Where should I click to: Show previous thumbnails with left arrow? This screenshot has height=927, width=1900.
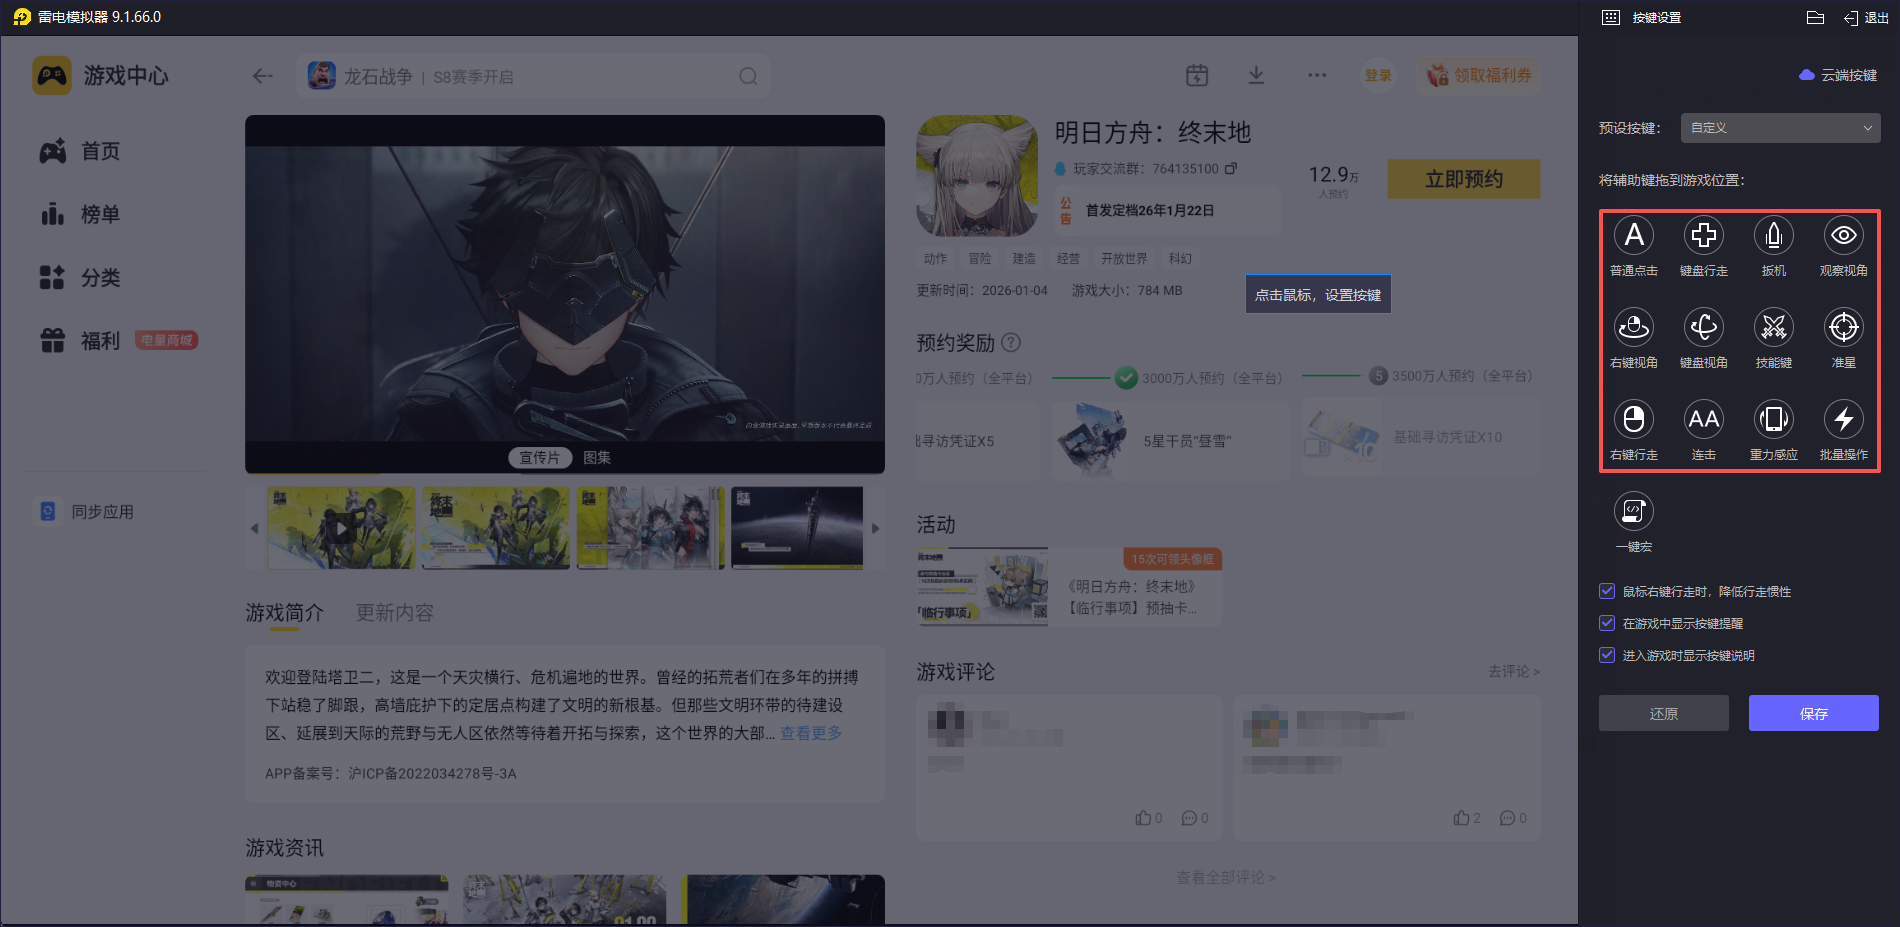pos(254,528)
